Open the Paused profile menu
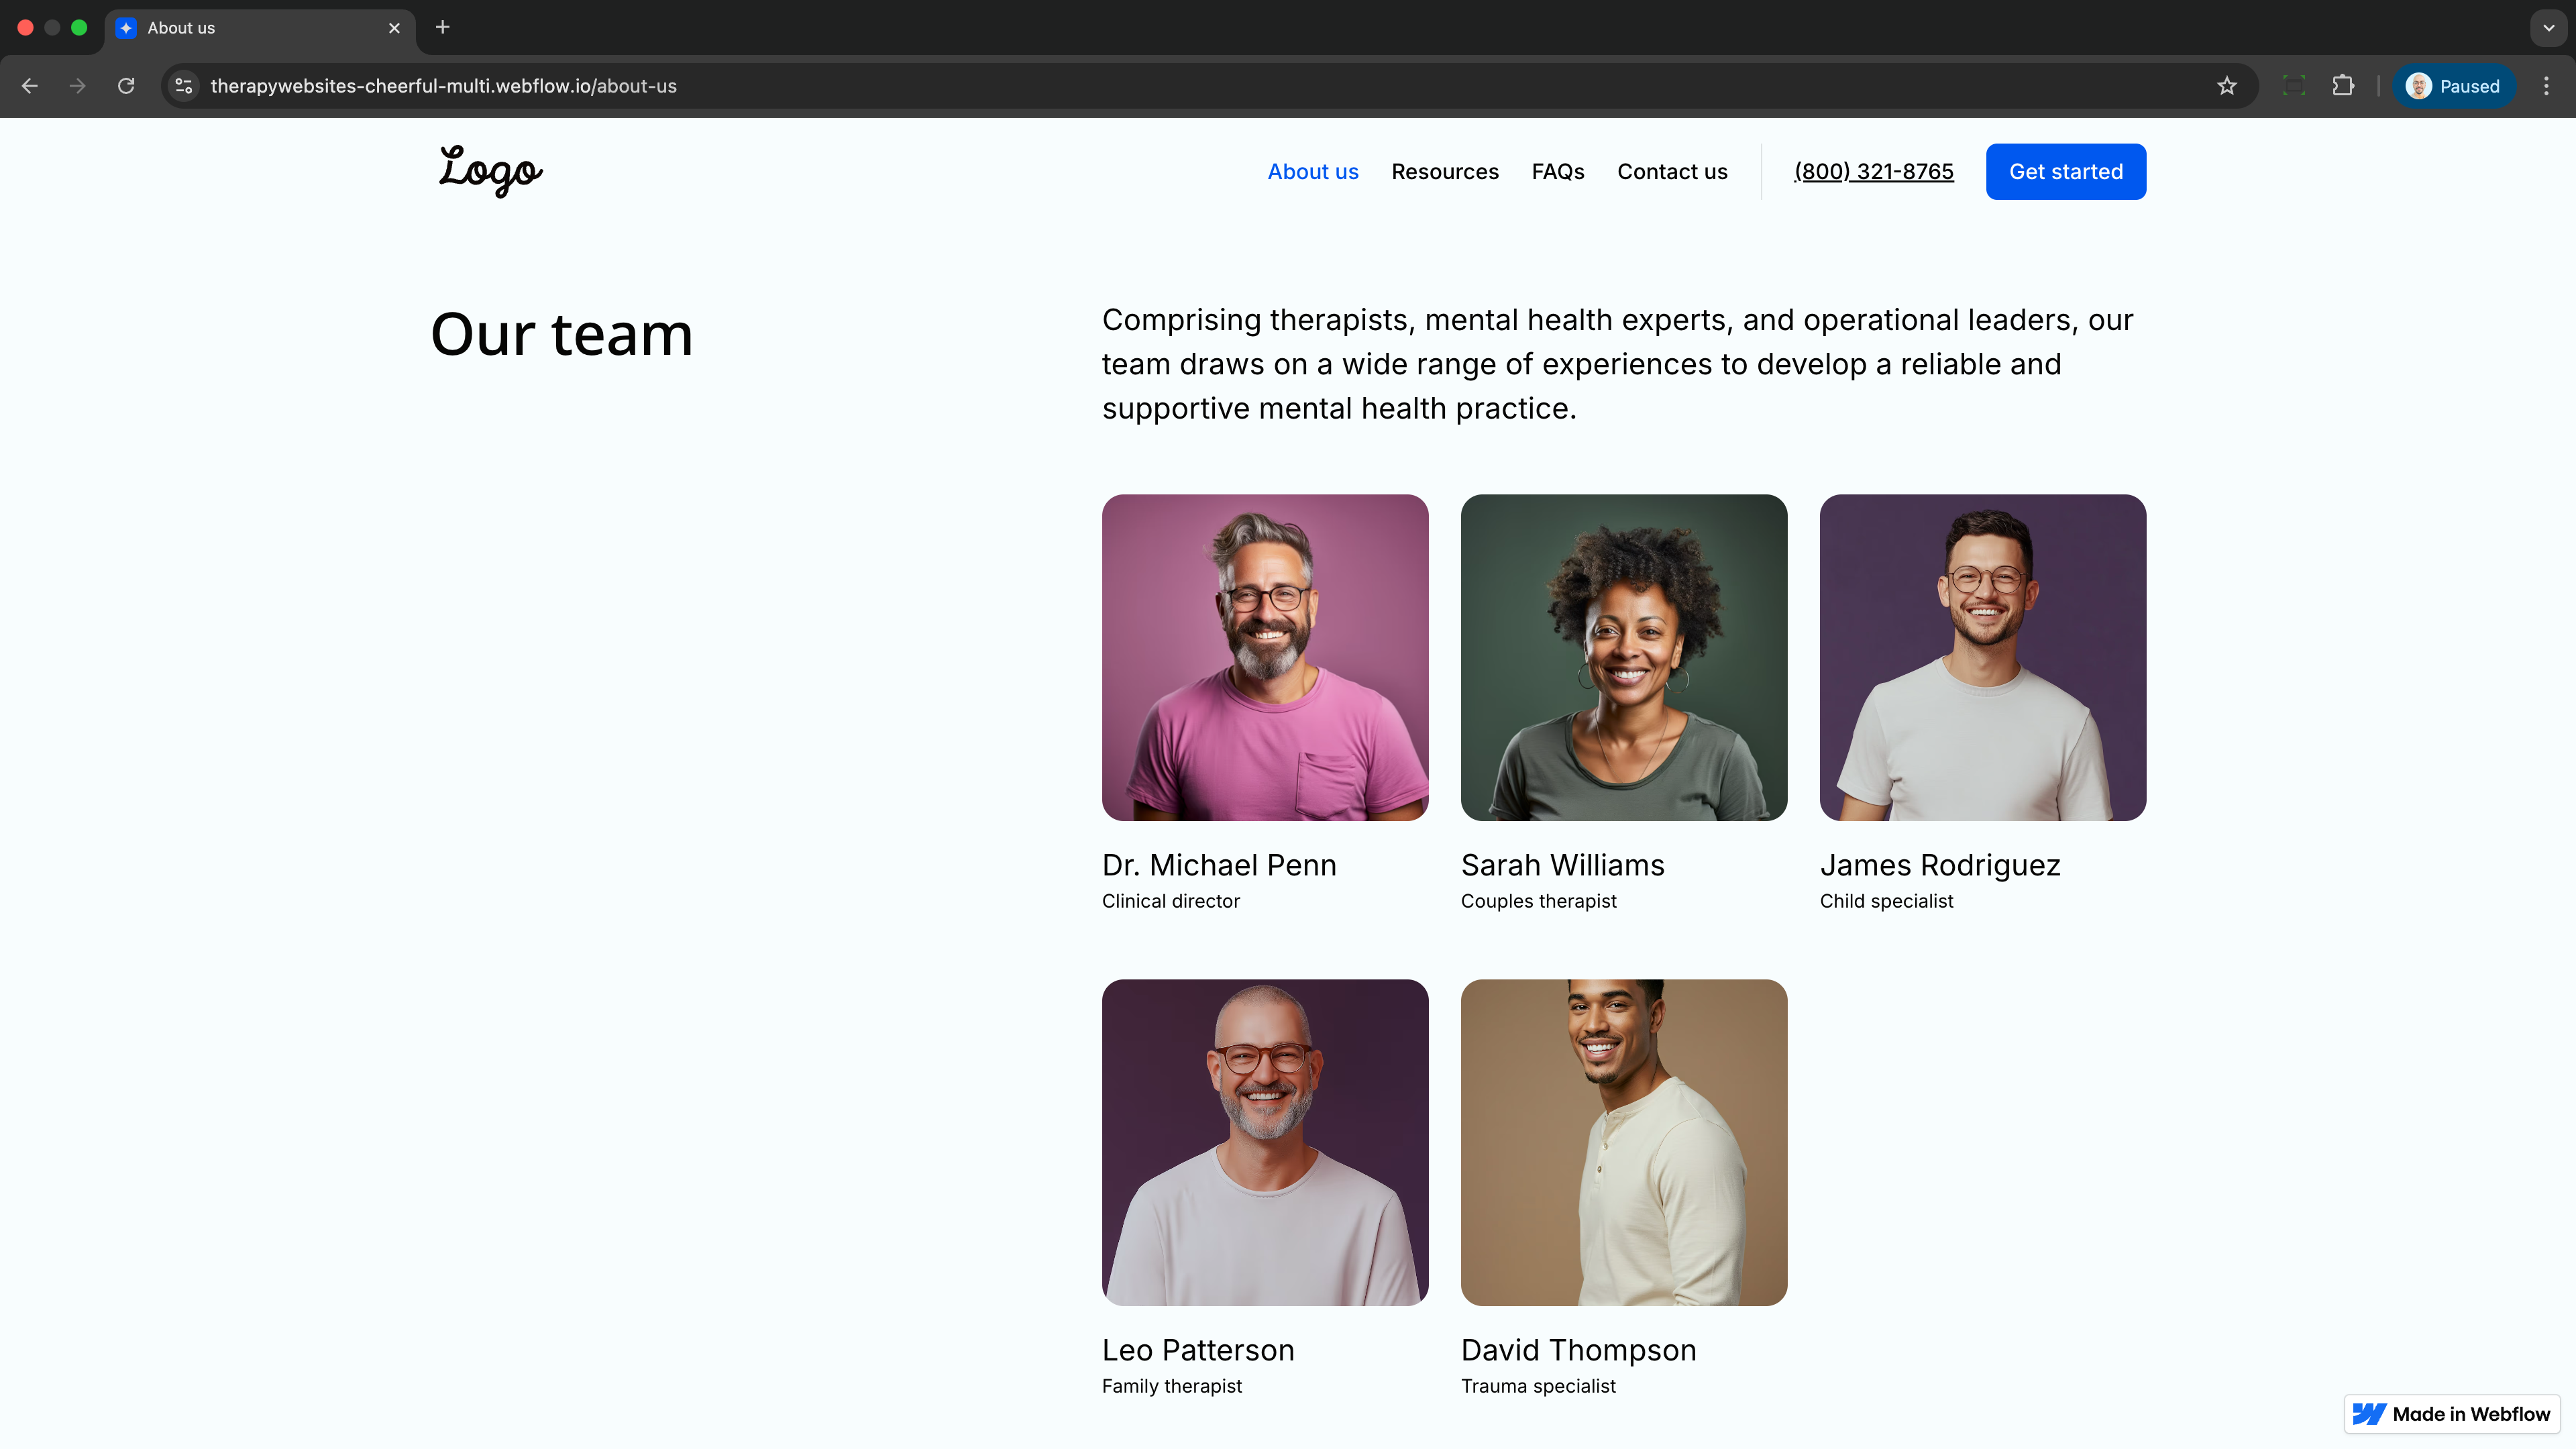 (x=2454, y=86)
